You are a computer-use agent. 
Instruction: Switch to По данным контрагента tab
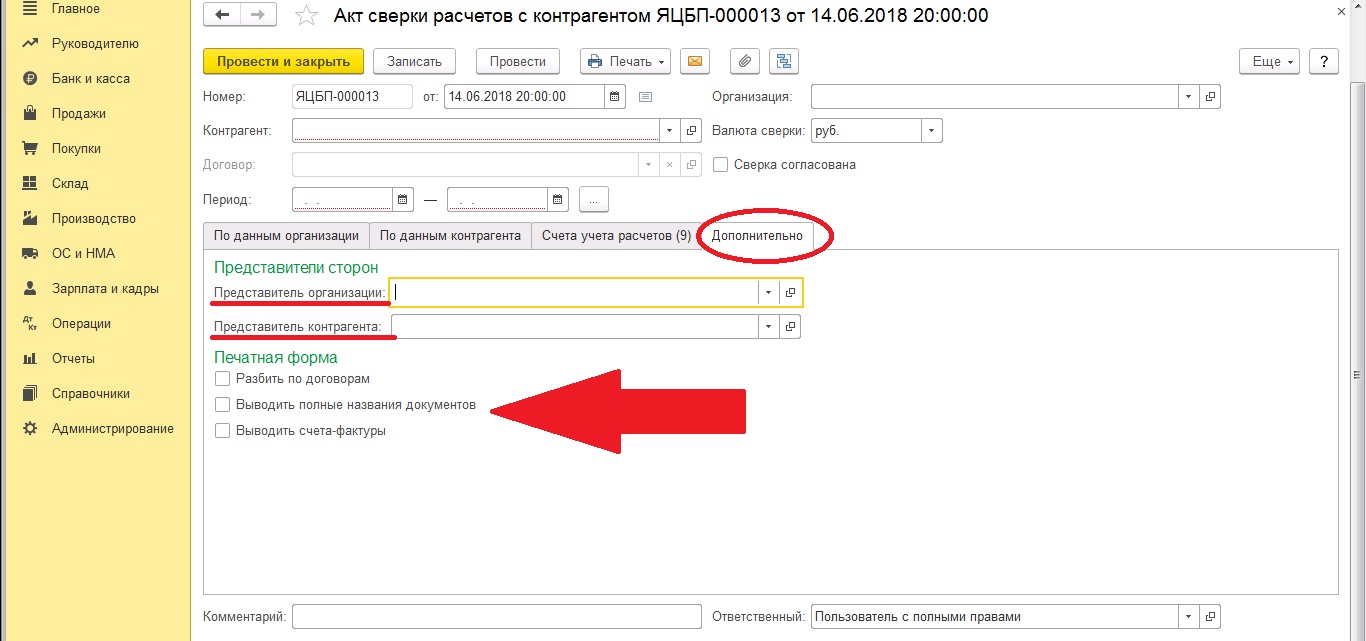tap(450, 236)
